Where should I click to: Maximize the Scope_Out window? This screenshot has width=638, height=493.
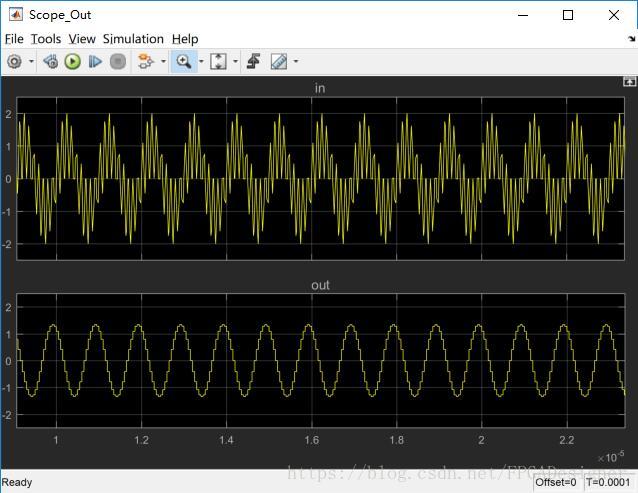point(568,15)
